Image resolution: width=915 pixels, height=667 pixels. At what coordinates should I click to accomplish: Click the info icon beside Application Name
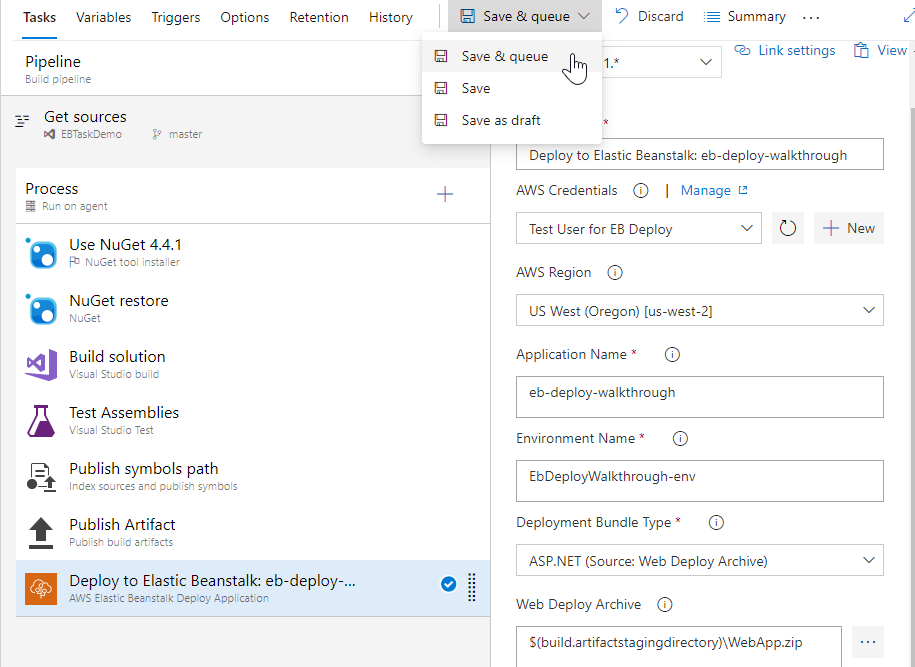tap(672, 355)
